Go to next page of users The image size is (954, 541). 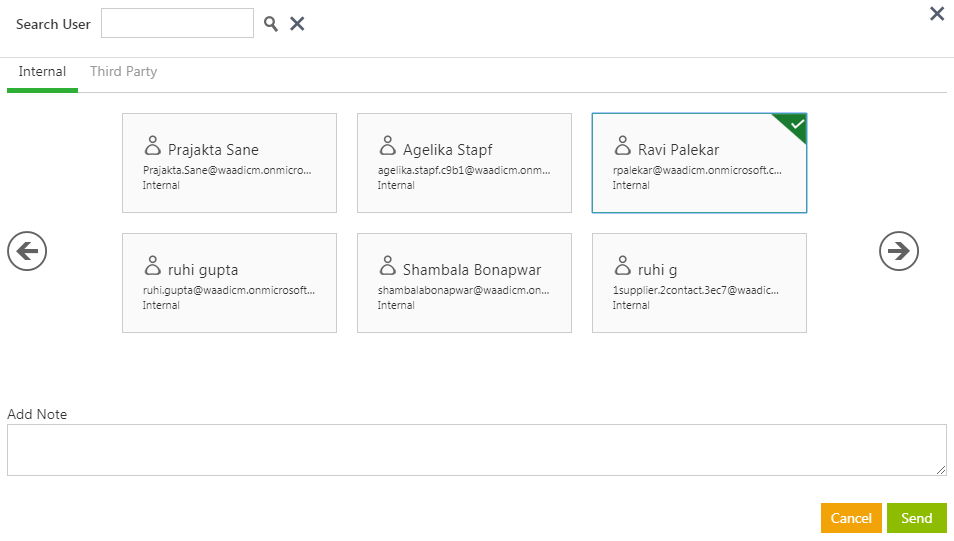pos(899,251)
